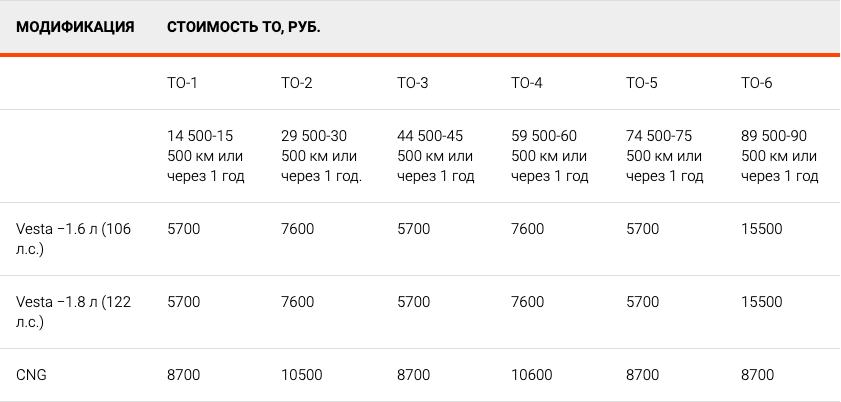
Task: Click the 59 500-60 500 км mileage cell
Action: (550, 156)
